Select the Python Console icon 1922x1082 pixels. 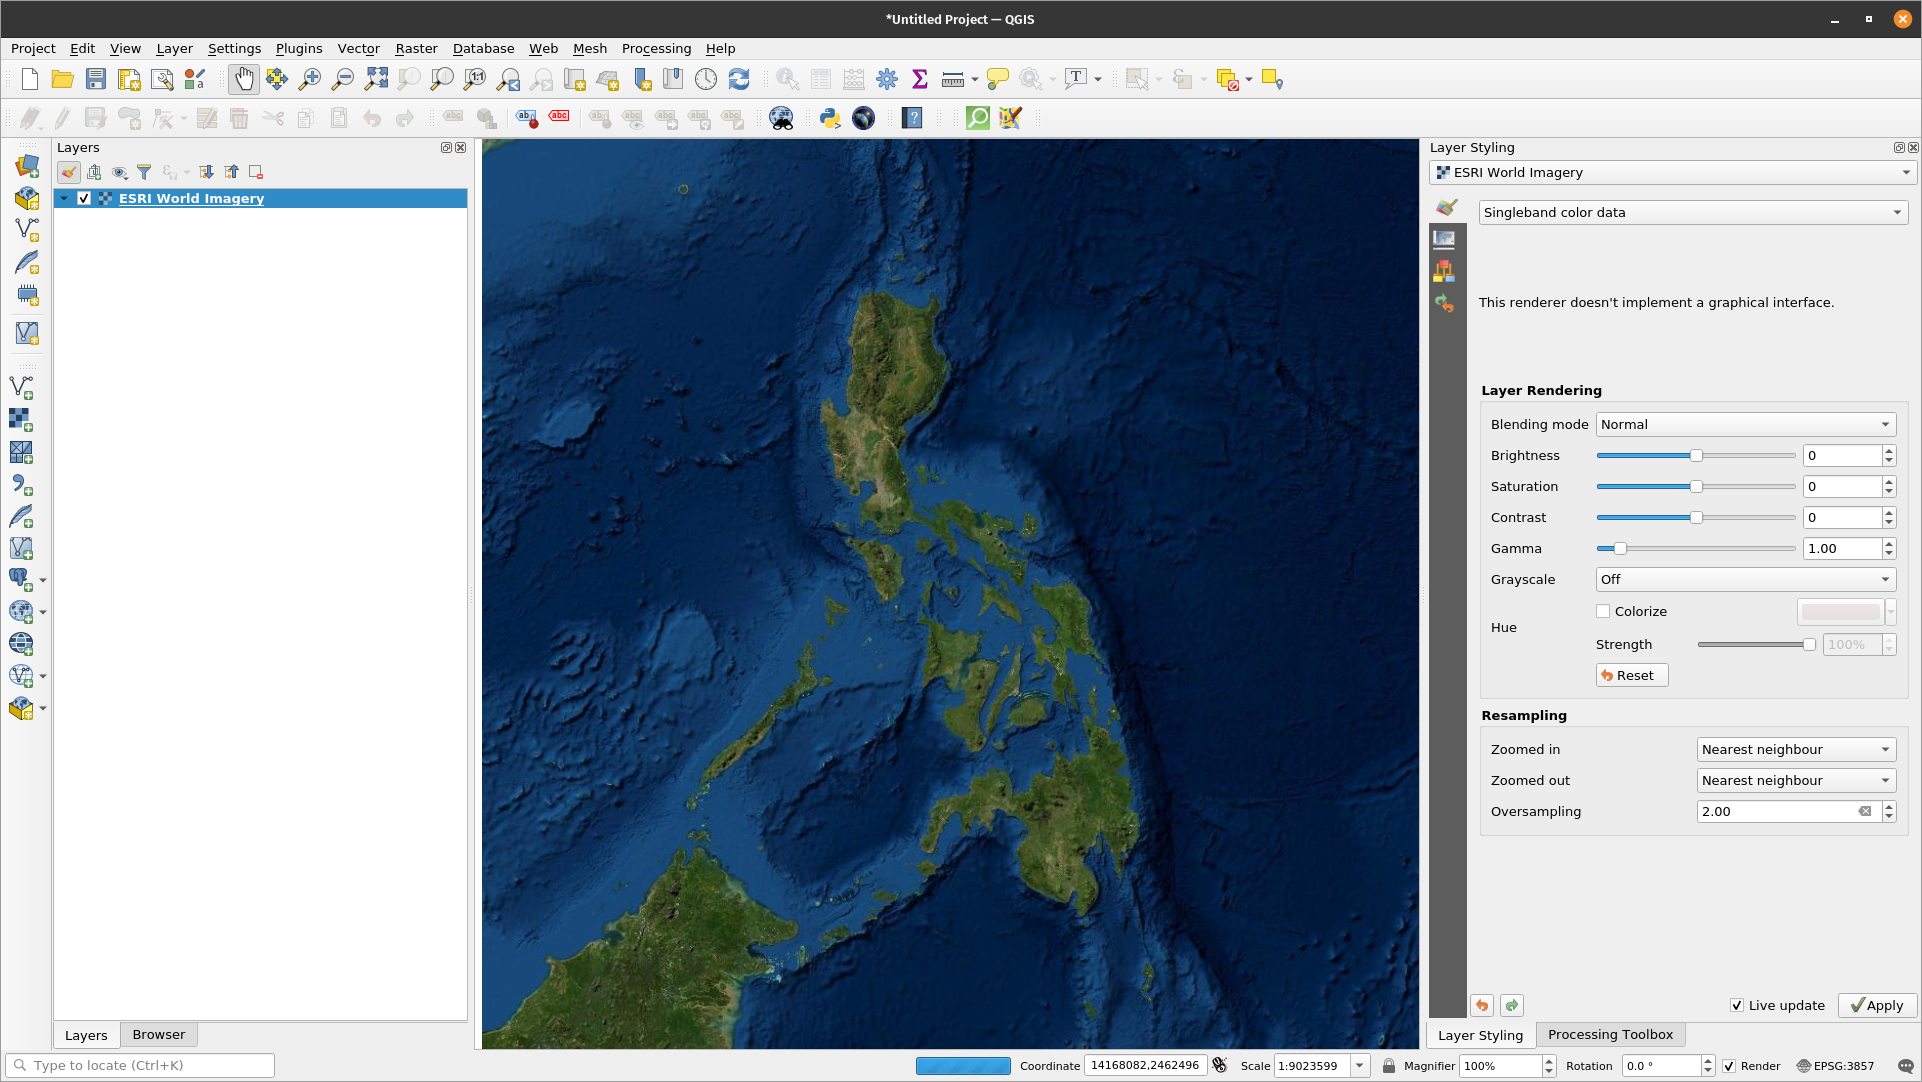click(x=828, y=117)
